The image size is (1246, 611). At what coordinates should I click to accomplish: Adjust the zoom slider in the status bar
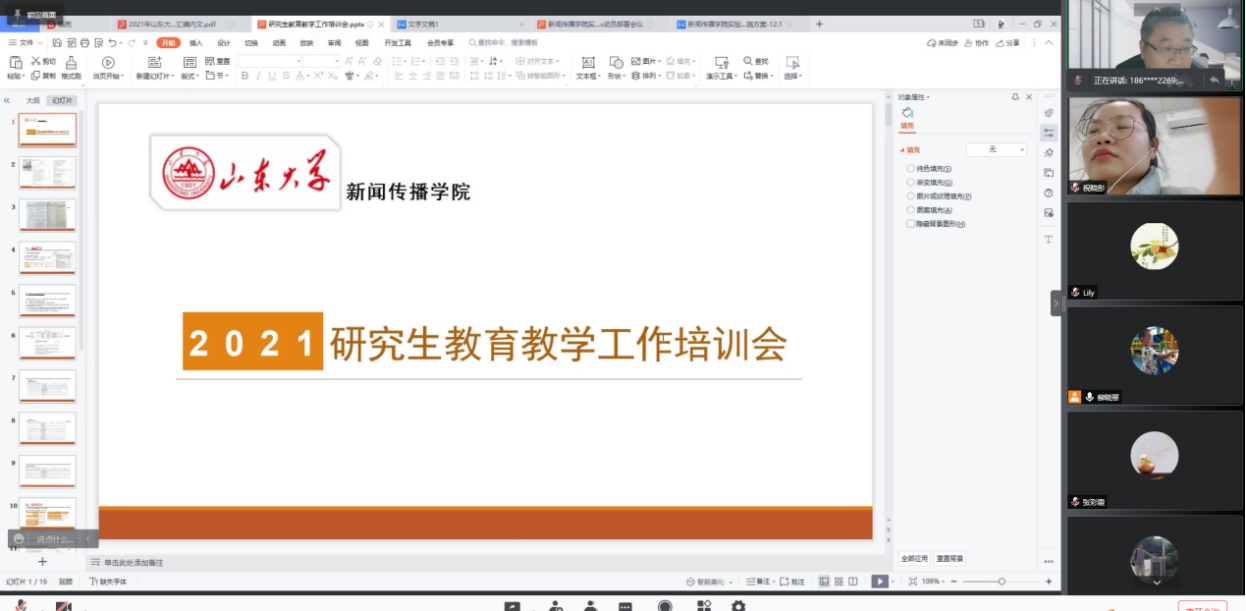[x=1001, y=581]
